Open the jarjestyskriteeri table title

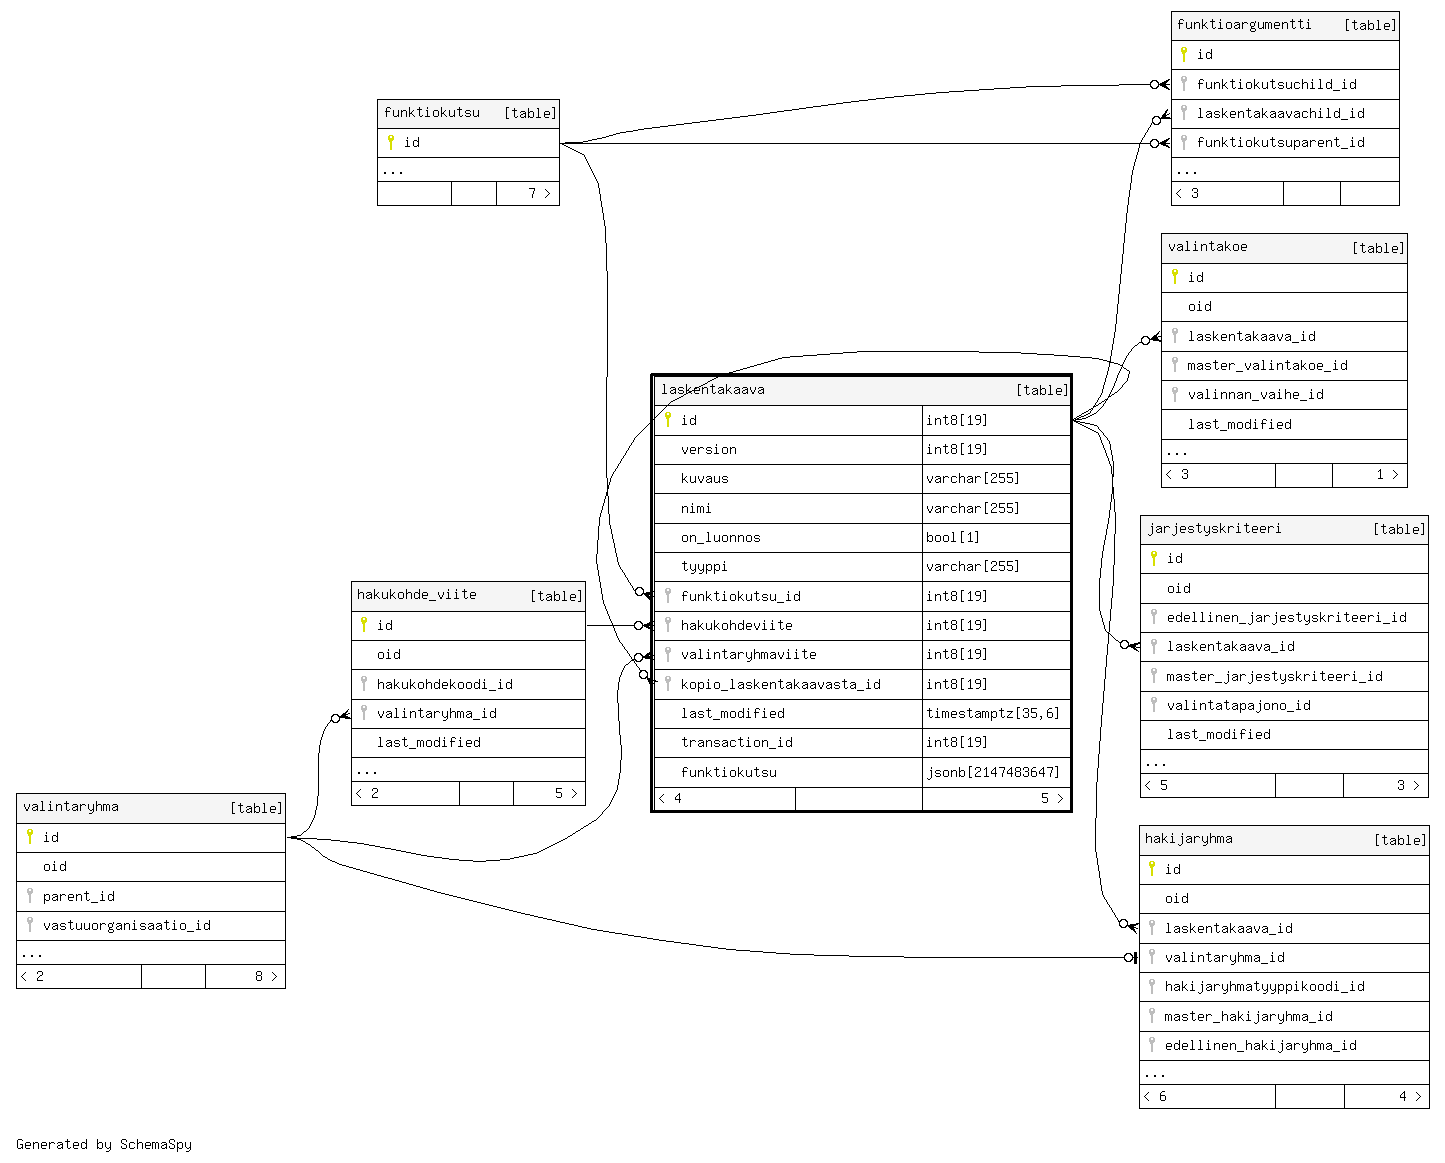(x=1214, y=528)
